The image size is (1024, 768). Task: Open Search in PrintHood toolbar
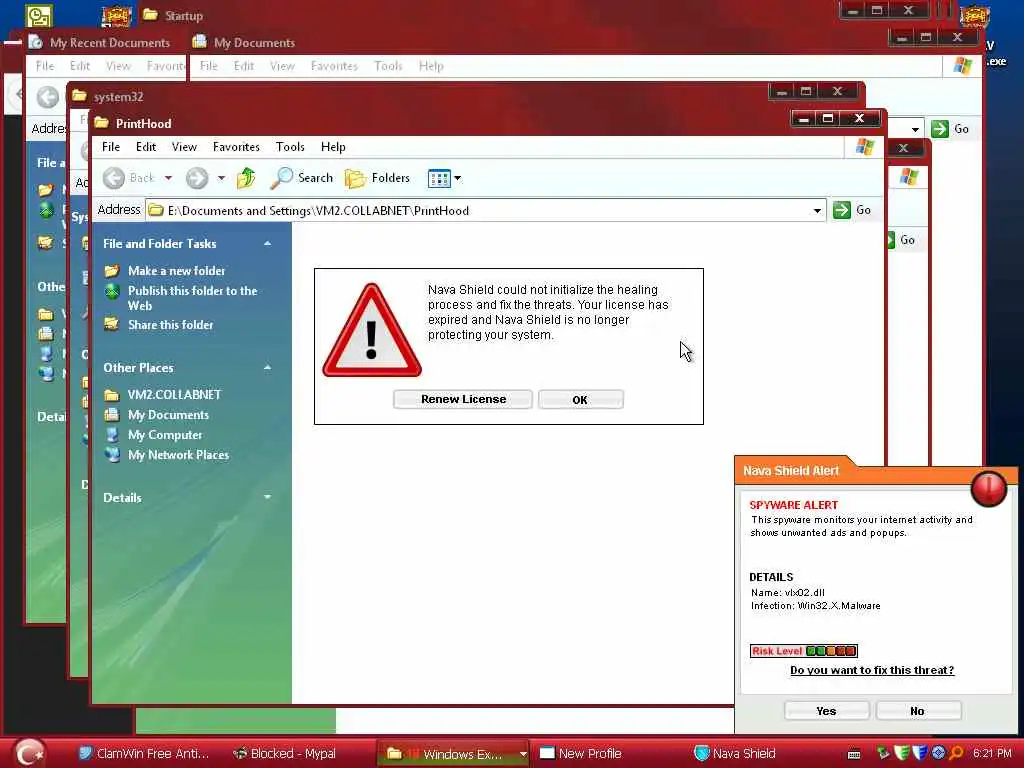(302, 178)
